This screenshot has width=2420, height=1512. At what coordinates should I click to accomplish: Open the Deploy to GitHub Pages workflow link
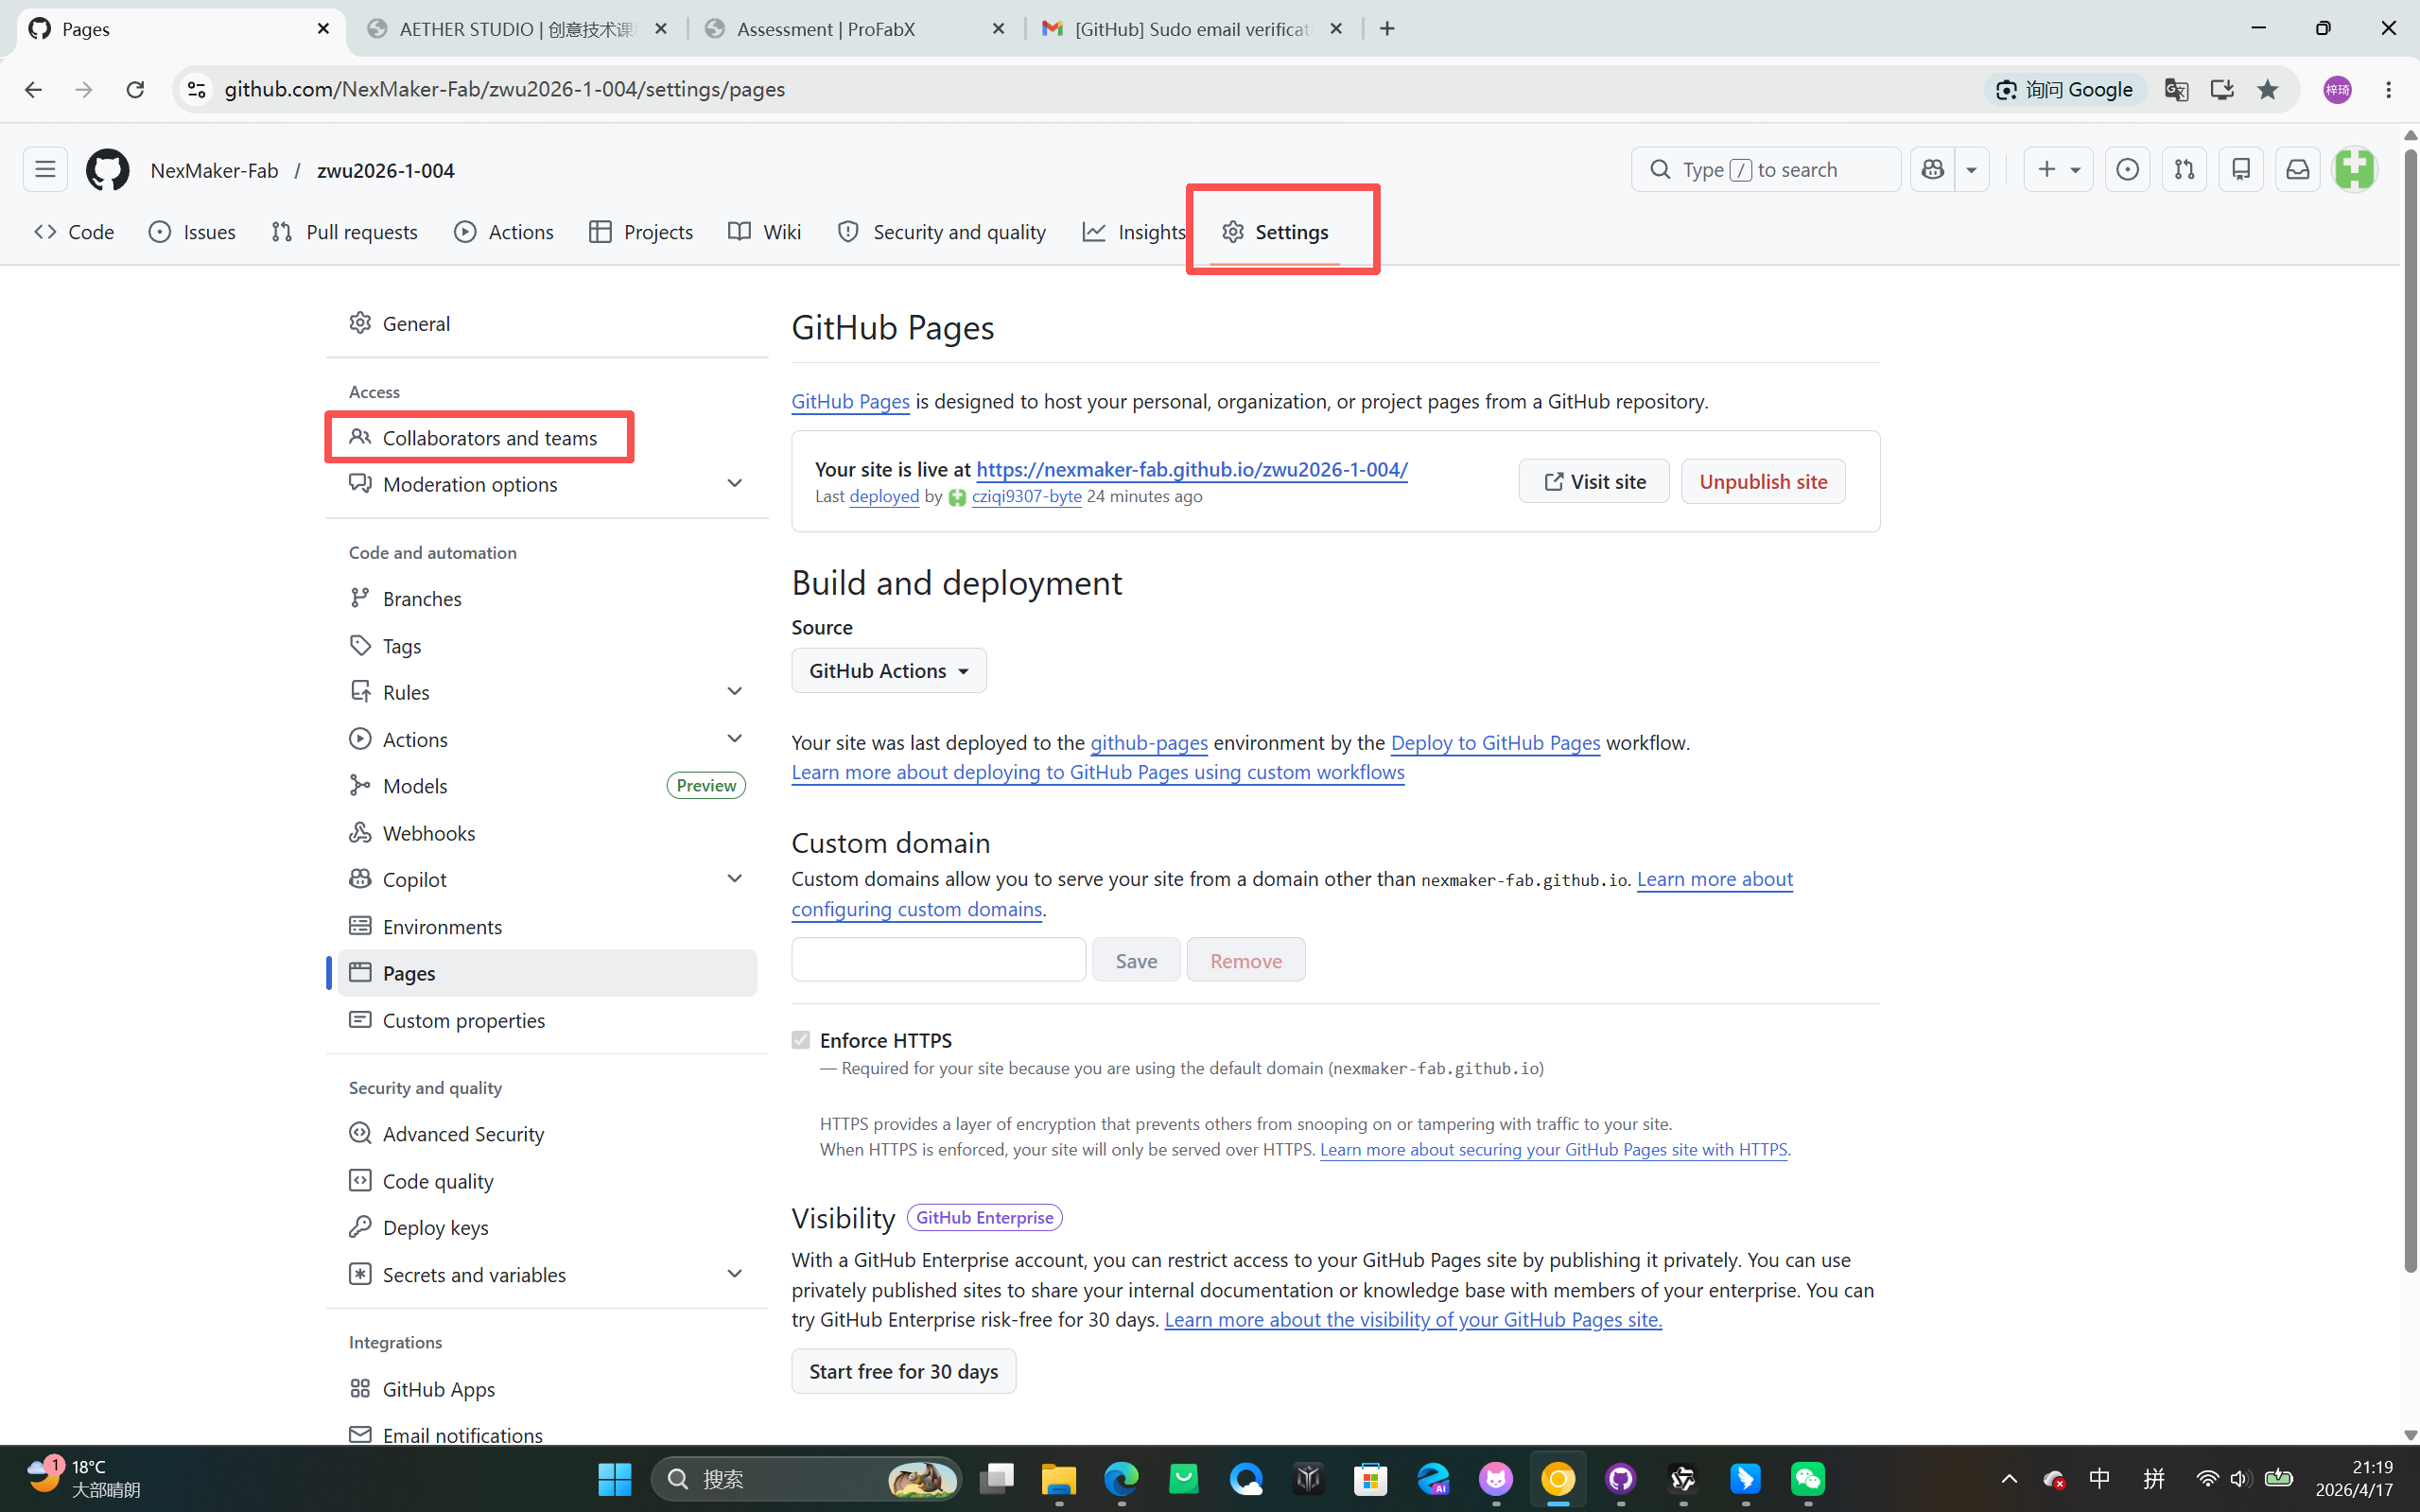[x=1495, y=743]
